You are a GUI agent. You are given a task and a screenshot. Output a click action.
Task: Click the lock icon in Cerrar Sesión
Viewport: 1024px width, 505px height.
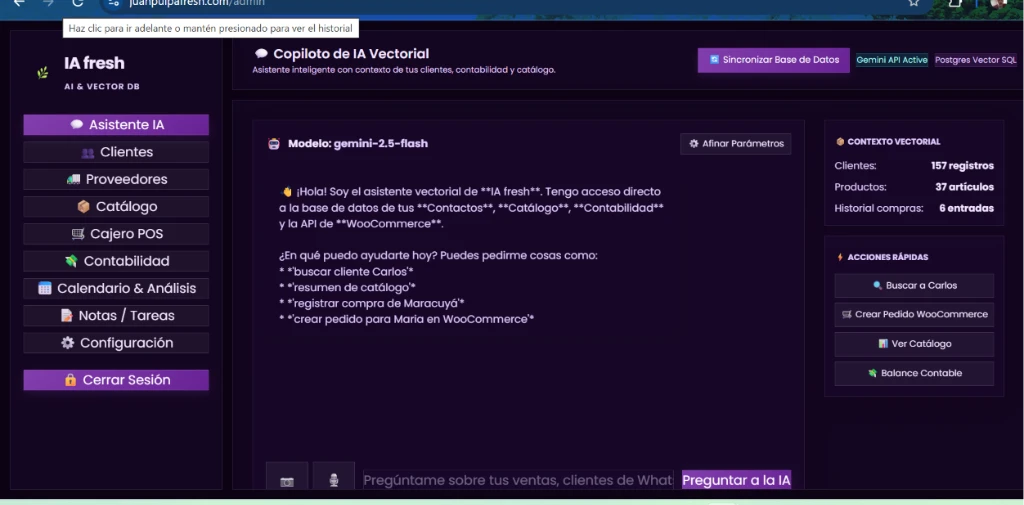pos(71,380)
